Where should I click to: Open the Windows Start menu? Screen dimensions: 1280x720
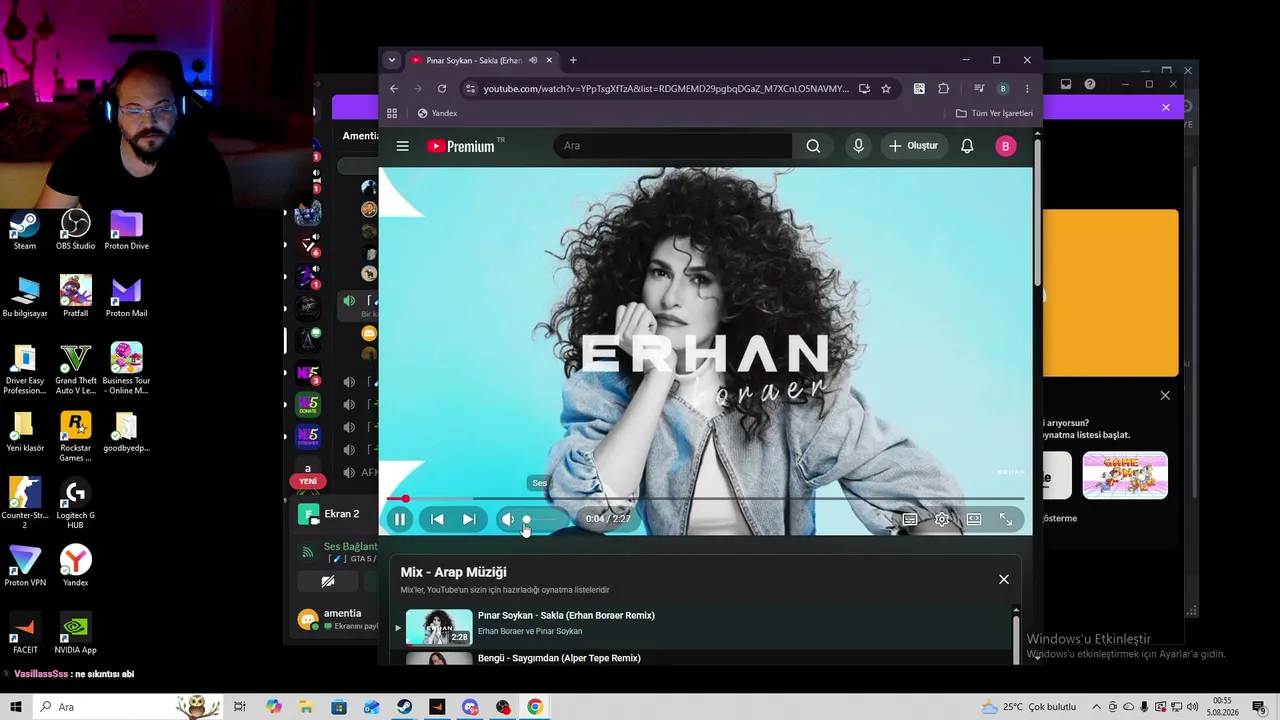pyautogui.click(x=15, y=707)
